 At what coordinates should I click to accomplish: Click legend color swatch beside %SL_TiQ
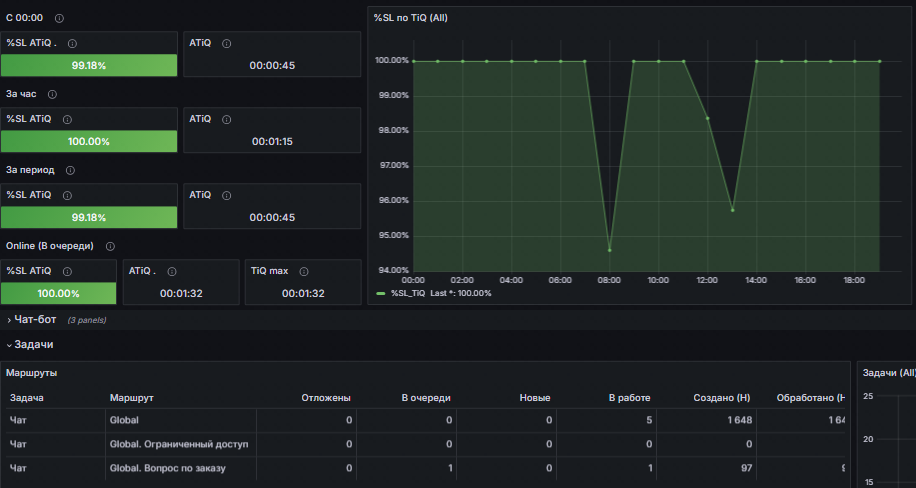point(381,293)
